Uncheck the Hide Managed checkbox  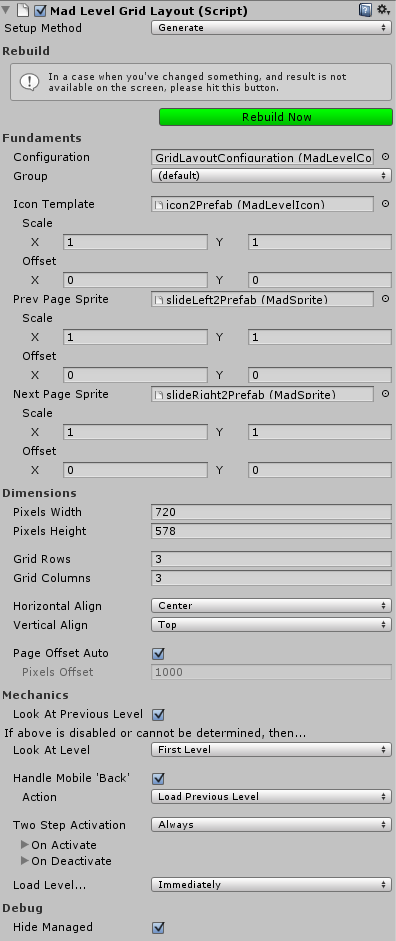(158, 927)
